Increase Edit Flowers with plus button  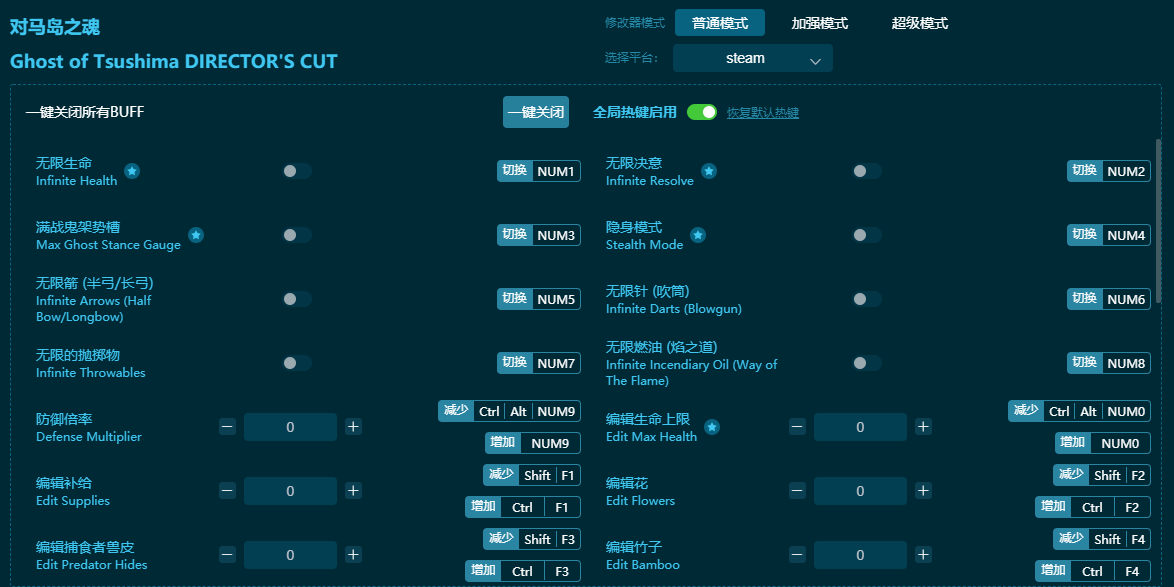pos(923,491)
